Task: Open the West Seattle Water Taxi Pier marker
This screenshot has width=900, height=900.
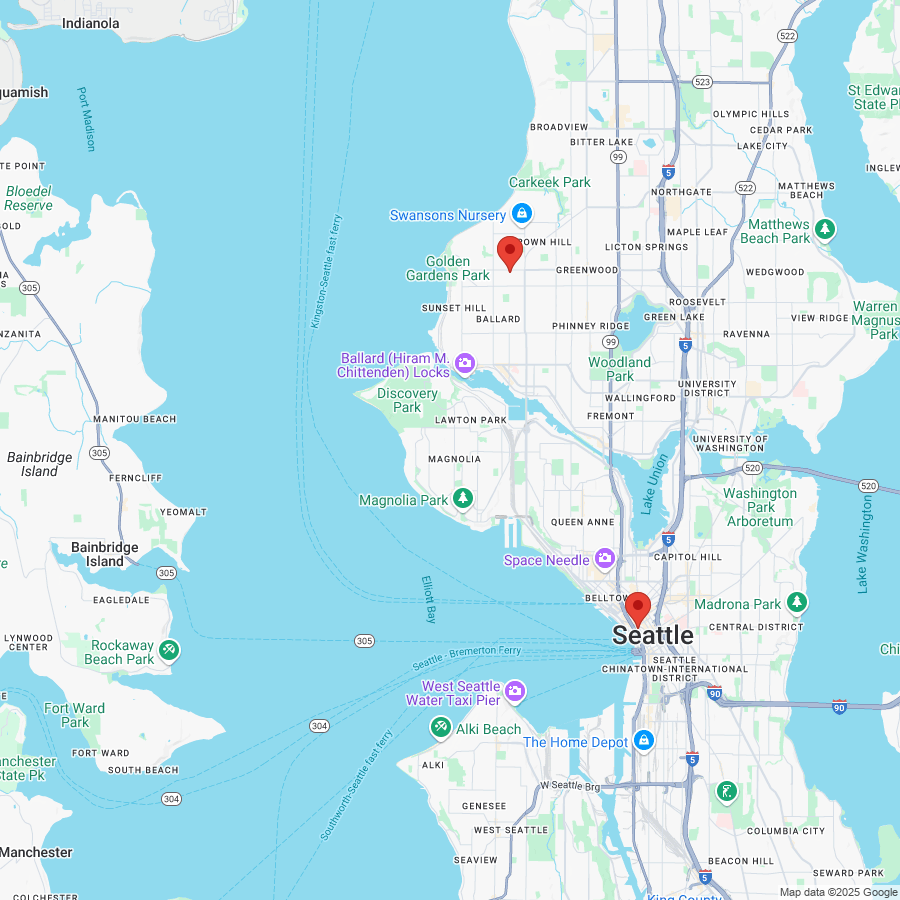Action: pyautogui.click(x=515, y=691)
